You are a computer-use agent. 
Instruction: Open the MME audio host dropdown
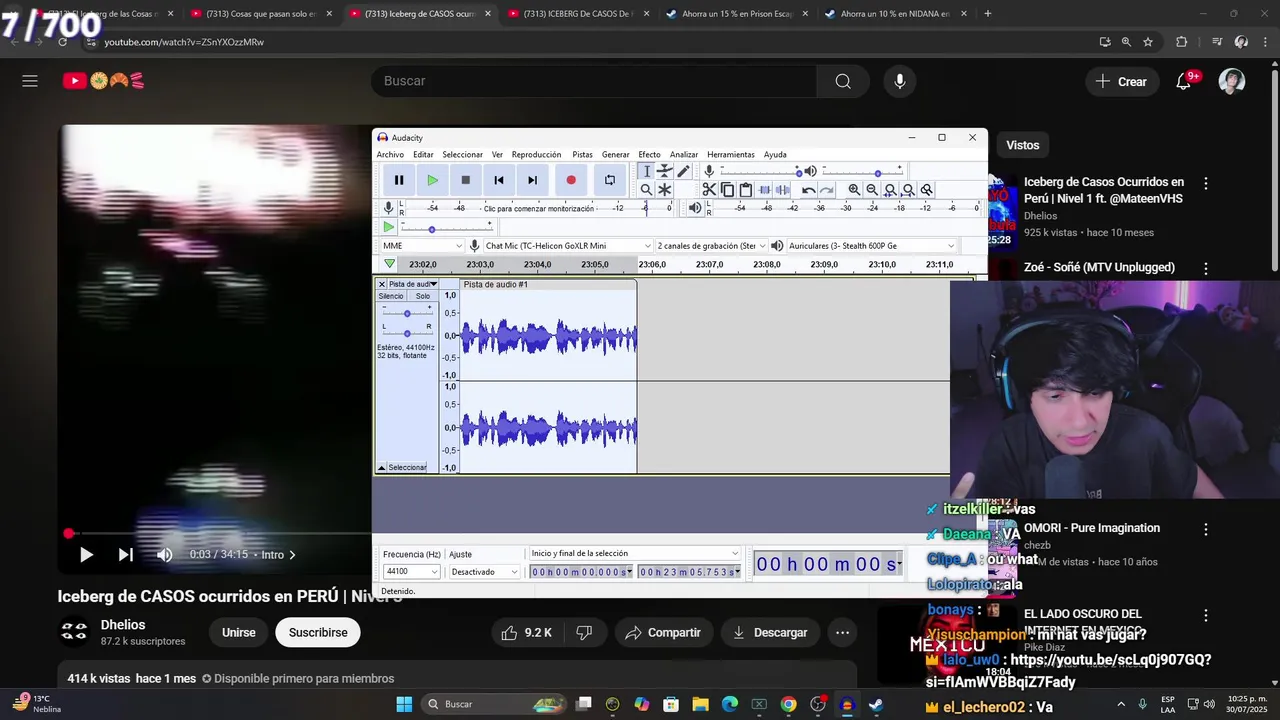[422, 246]
